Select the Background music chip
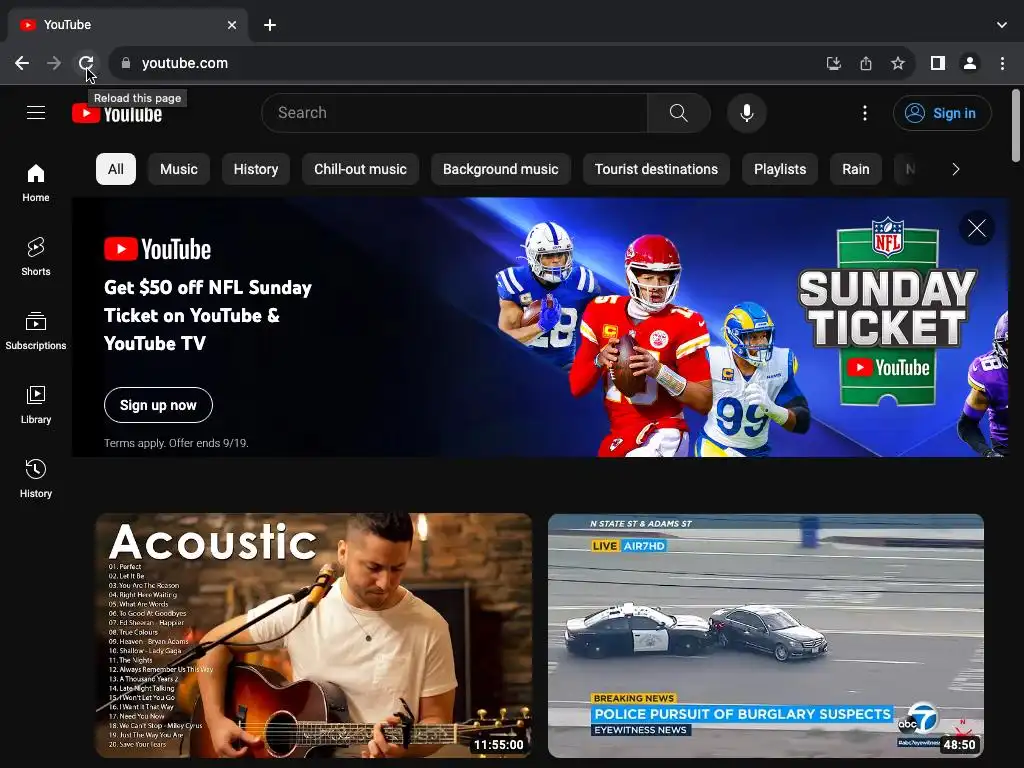 [501, 169]
